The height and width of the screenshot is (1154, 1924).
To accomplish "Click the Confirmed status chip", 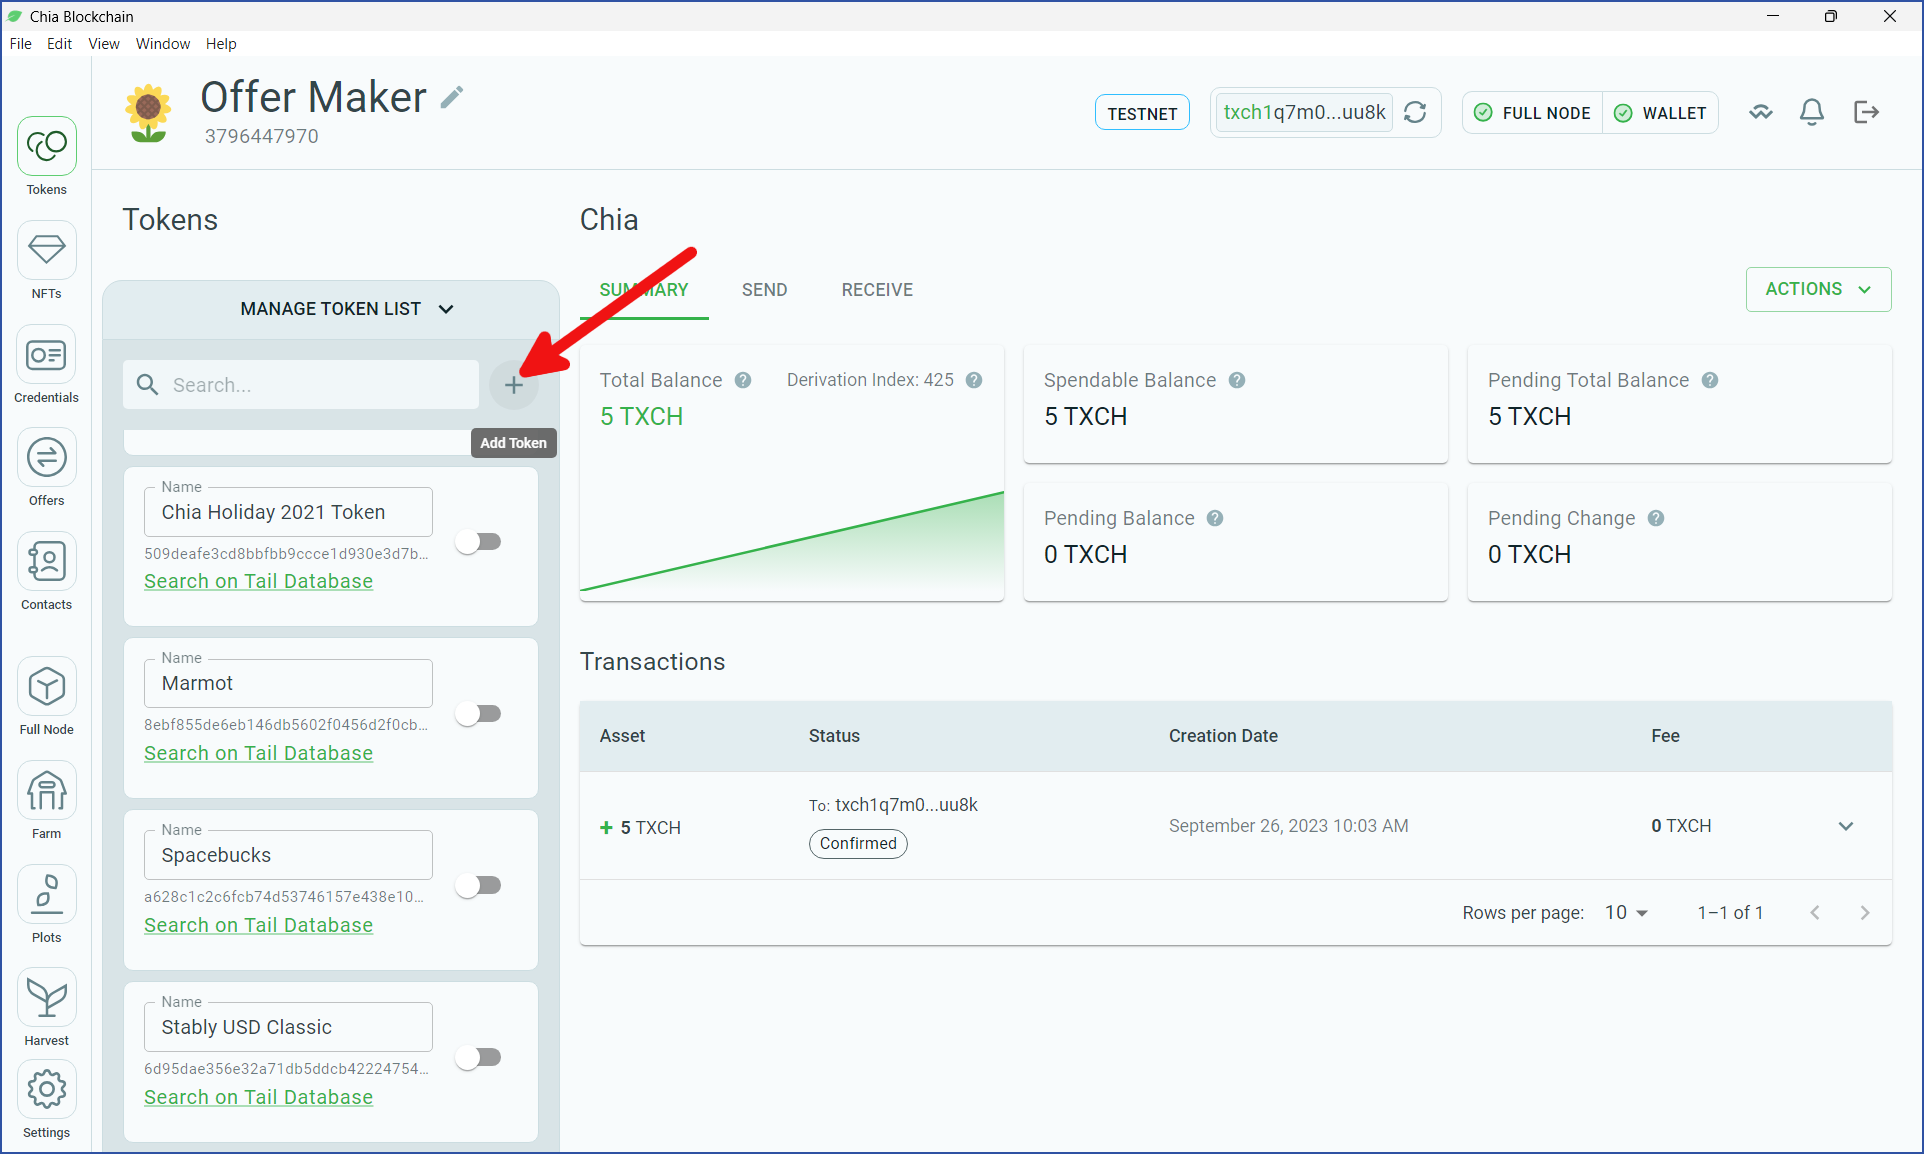I will click(x=858, y=844).
